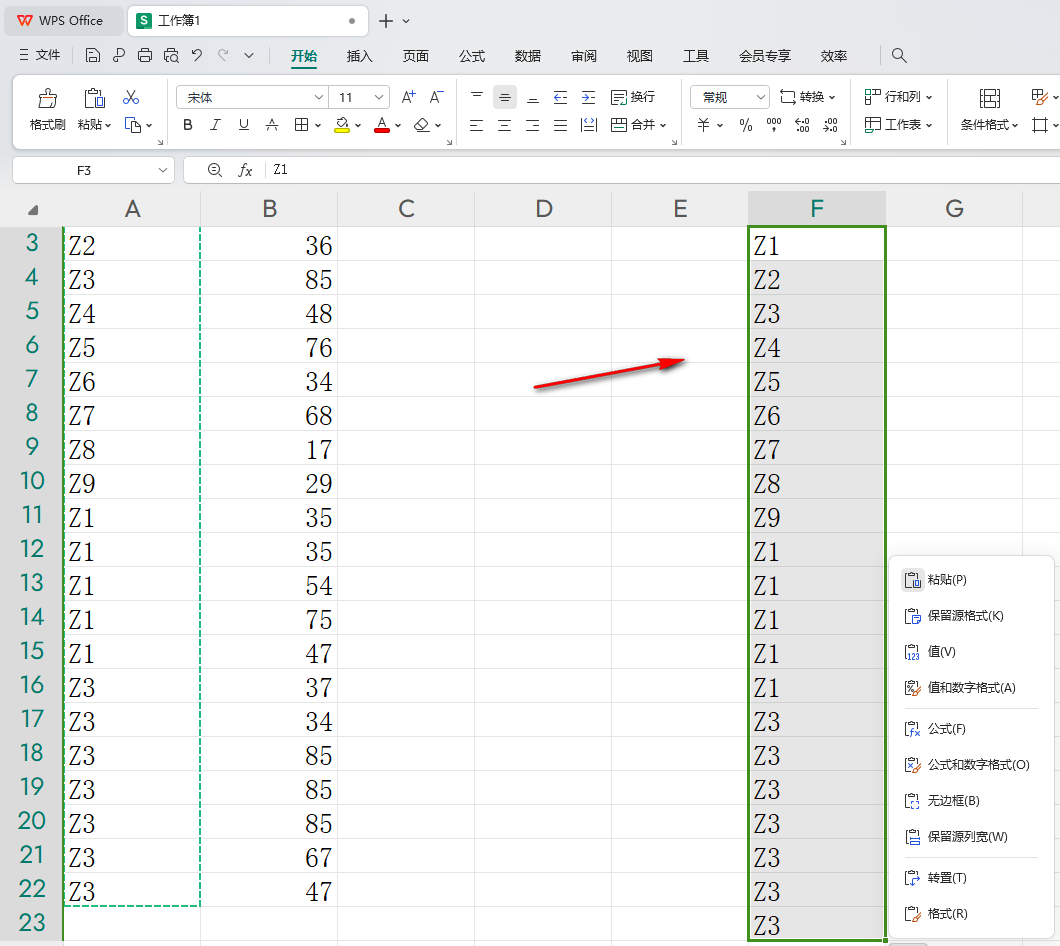Viewport: 1060px width, 946px height.
Task: Decrease font size with A- icon
Action: [437, 97]
